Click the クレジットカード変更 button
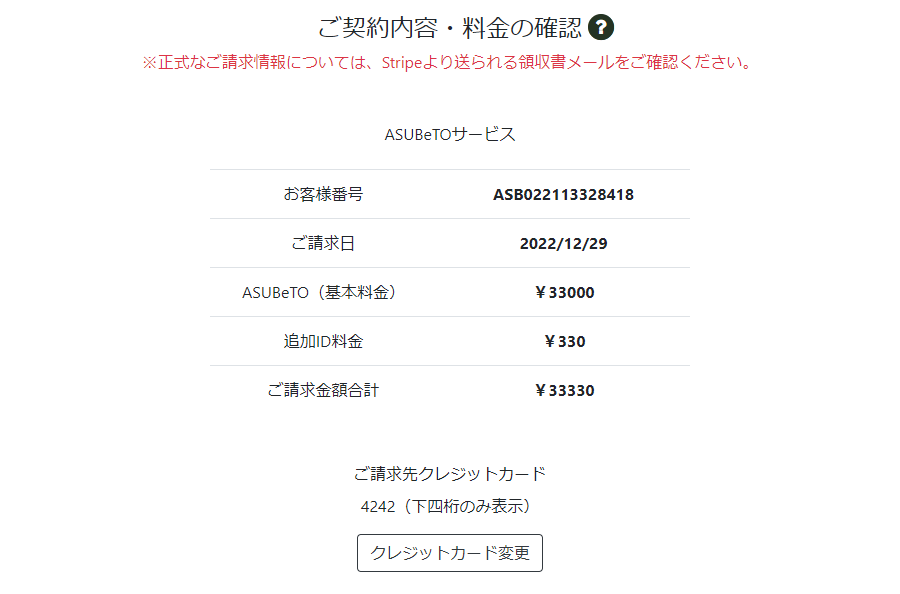Screen dimensions: 900x594 pyautogui.click(x=449, y=553)
